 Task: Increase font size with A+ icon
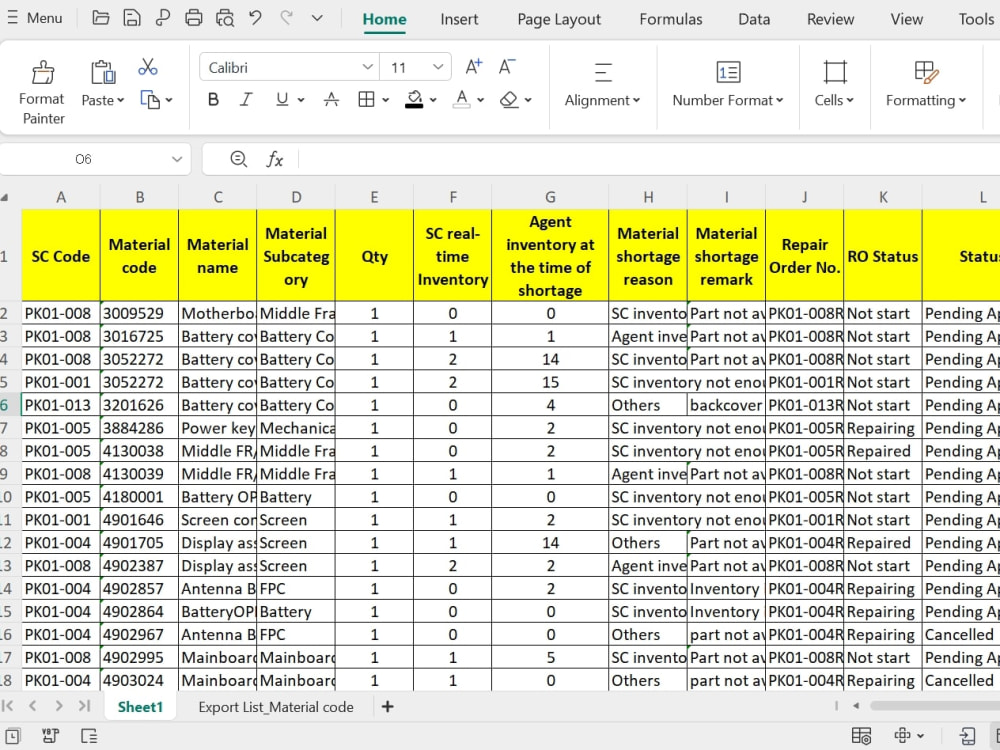(474, 66)
